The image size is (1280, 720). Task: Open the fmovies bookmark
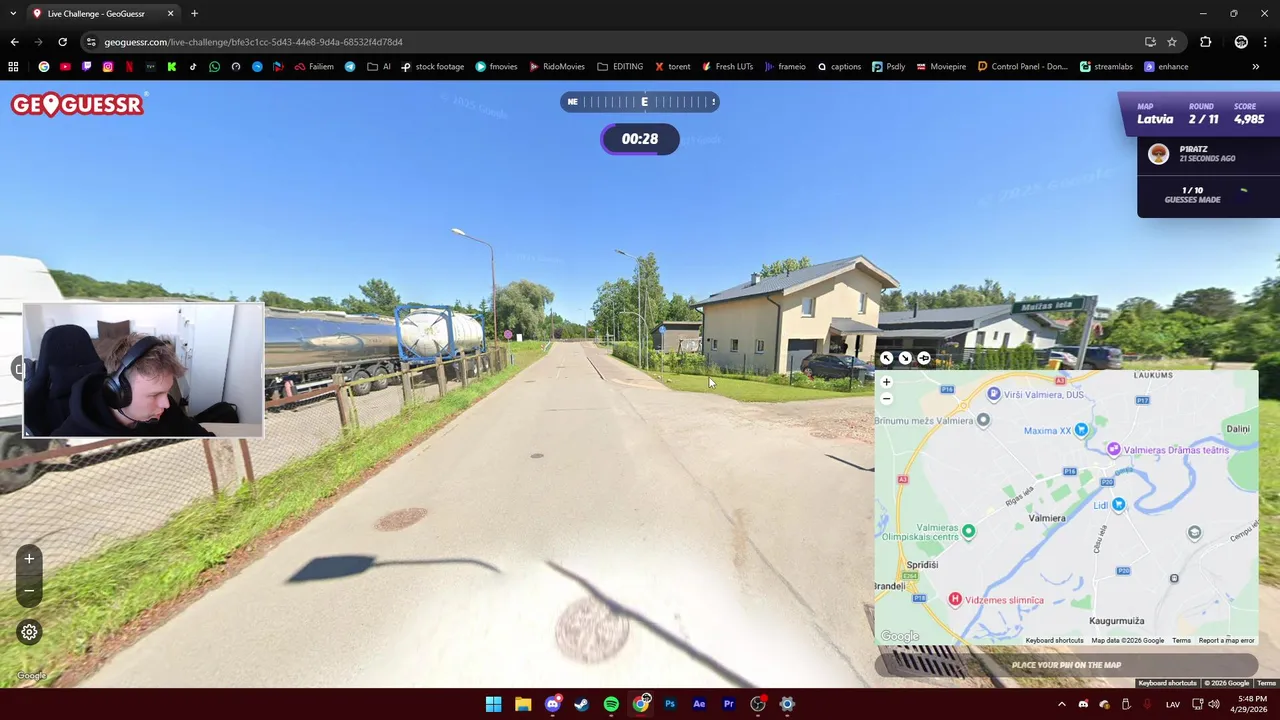point(496,67)
